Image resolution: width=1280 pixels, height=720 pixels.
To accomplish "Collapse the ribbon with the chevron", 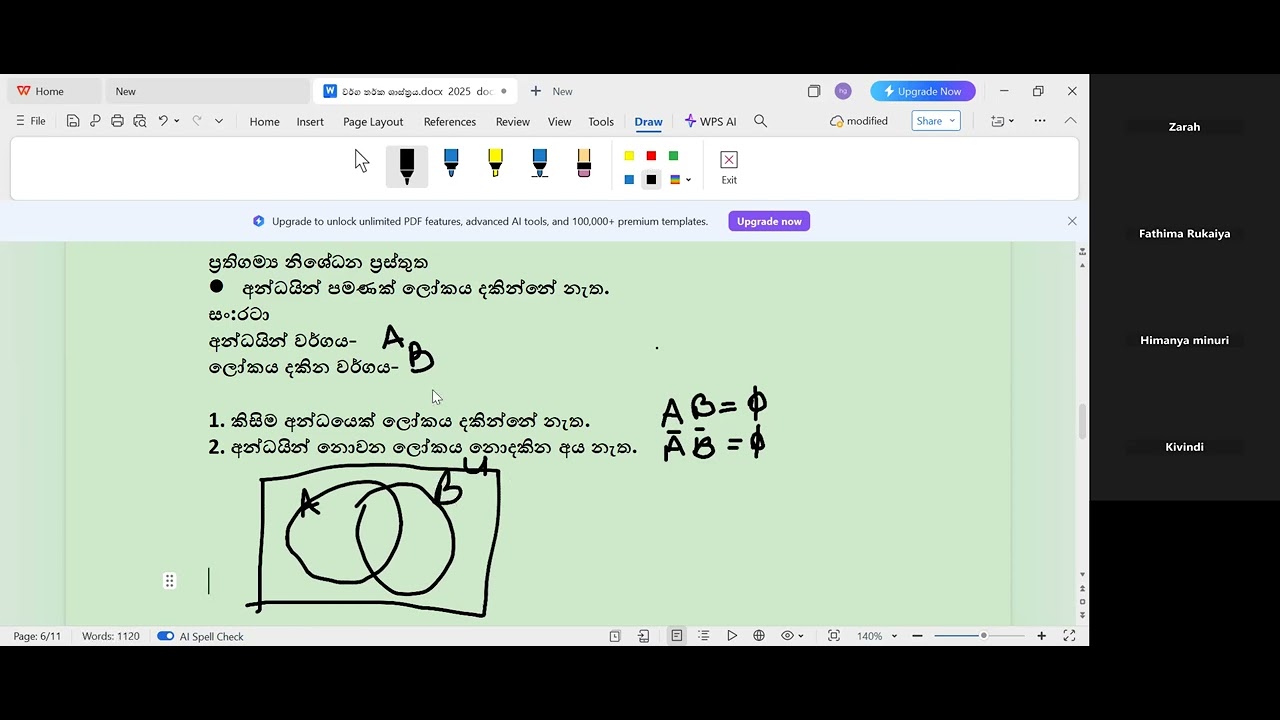I will (x=1070, y=121).
